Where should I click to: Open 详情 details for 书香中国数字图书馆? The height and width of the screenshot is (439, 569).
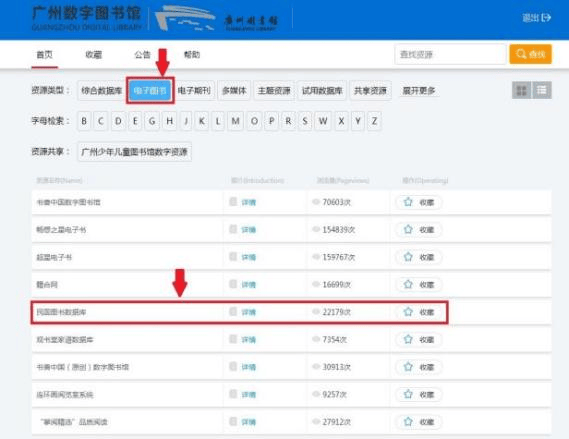pos(249,202)
